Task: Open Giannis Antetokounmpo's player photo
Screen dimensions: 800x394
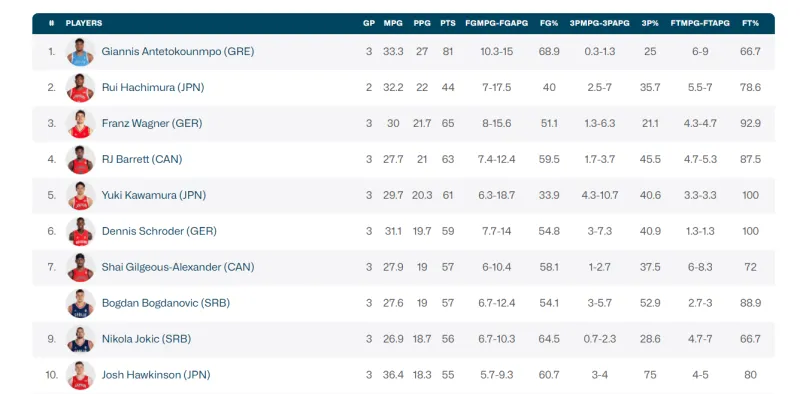Action: tap(80, 52)
